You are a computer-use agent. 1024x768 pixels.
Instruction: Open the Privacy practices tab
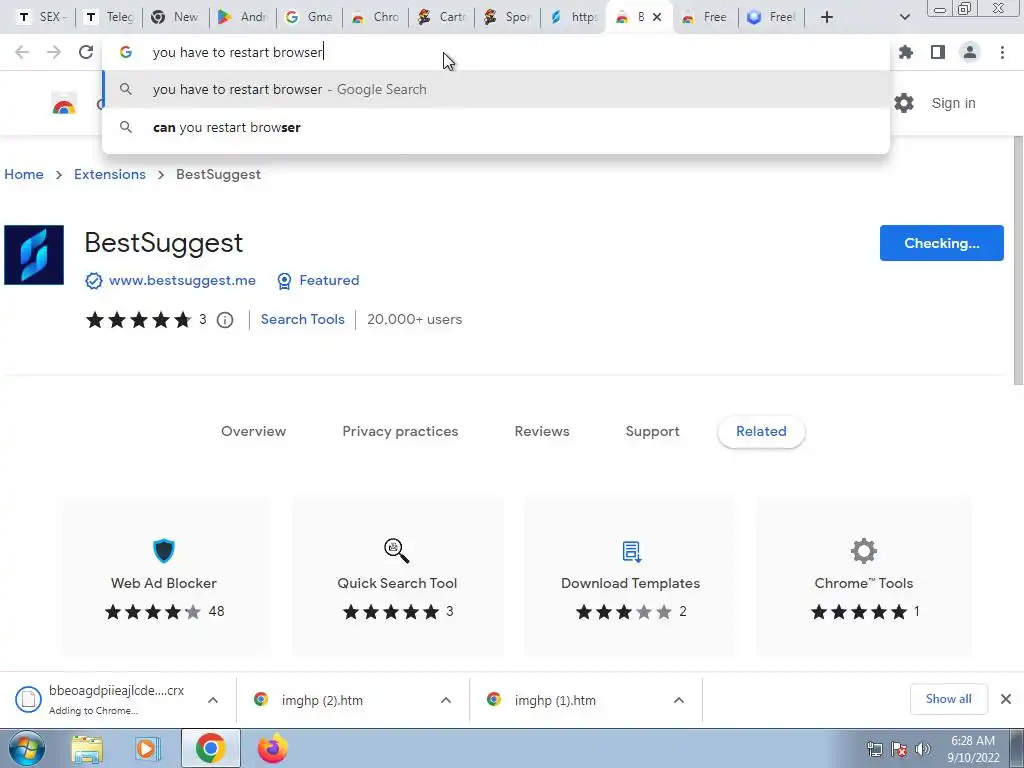pos(400,432)
